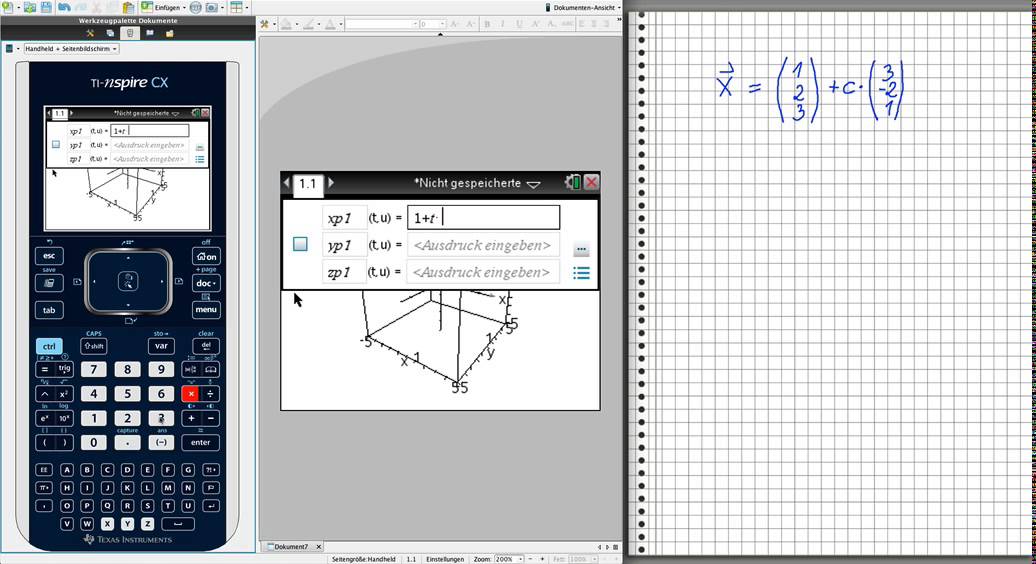
Task: Click number 7 key on handheld
Action: [x=94, y=369]
